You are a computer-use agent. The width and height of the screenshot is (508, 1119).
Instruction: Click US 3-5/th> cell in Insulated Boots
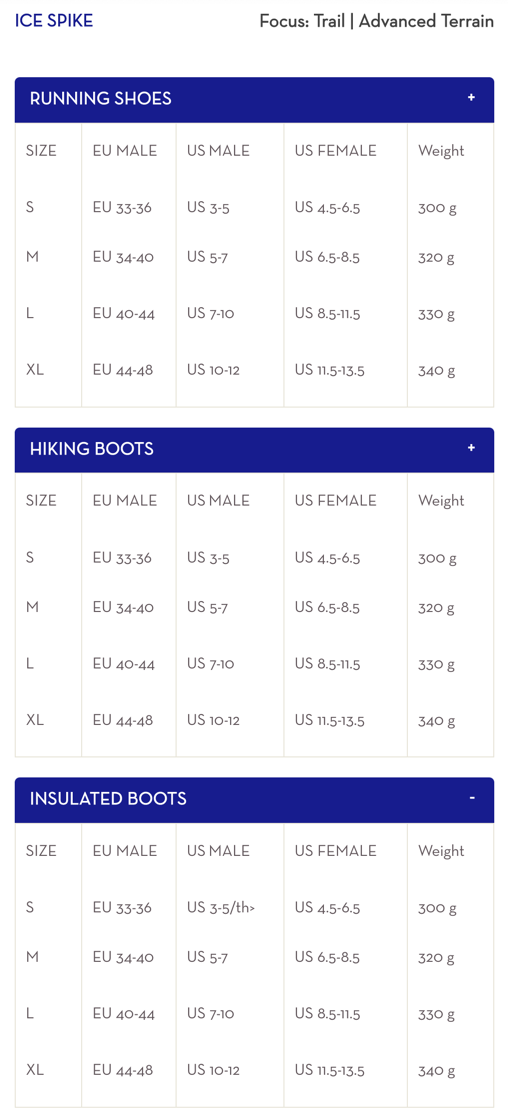[x=221, y=908]
